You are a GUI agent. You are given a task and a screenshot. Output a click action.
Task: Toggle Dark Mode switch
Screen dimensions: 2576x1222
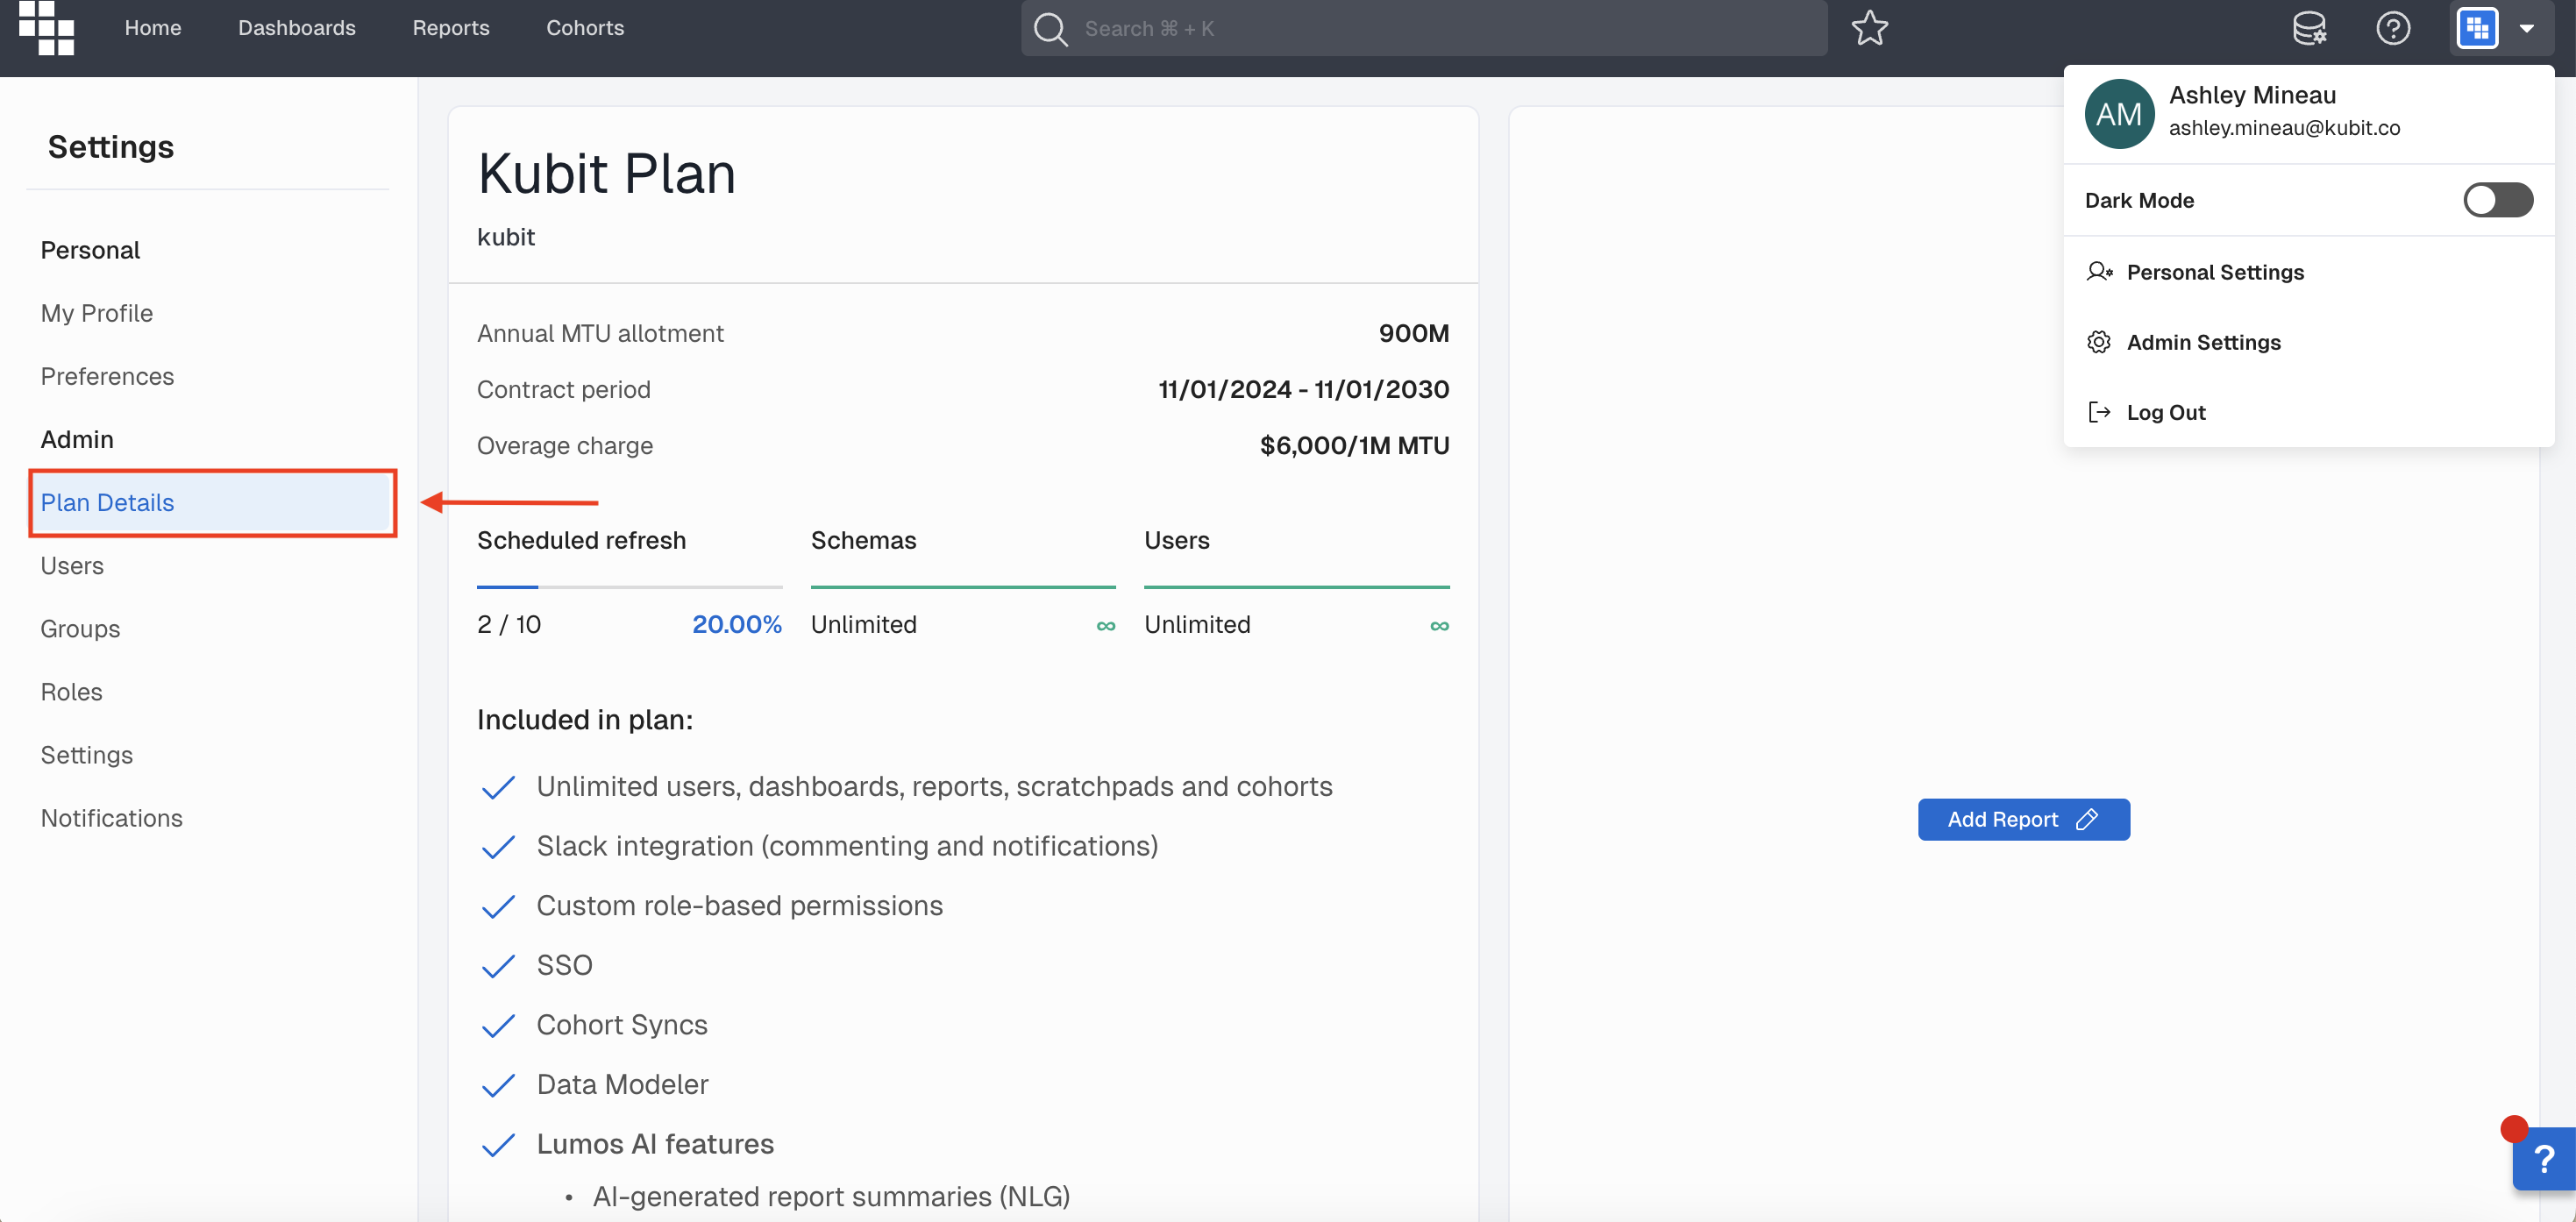pos(2497,200)
